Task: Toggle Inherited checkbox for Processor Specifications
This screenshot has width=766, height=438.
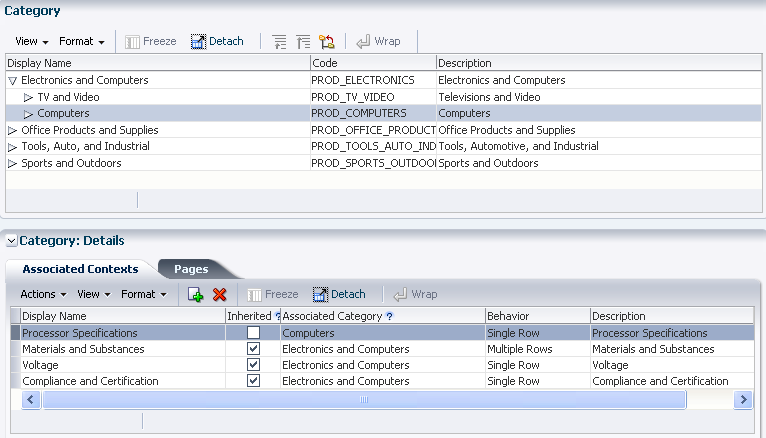Action: pos(253,333)
